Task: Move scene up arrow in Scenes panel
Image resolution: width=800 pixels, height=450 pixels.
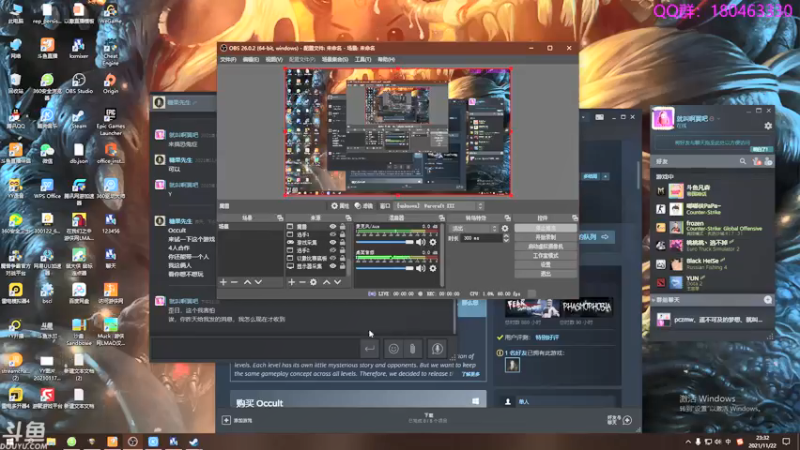Action: (x=247, y=282)
